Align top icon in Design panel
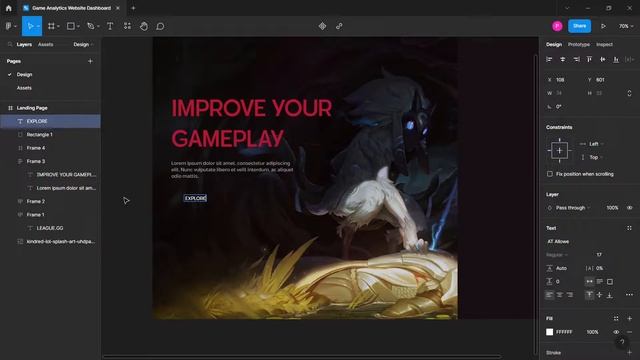640x360 pixels. (x=589, y=60)
